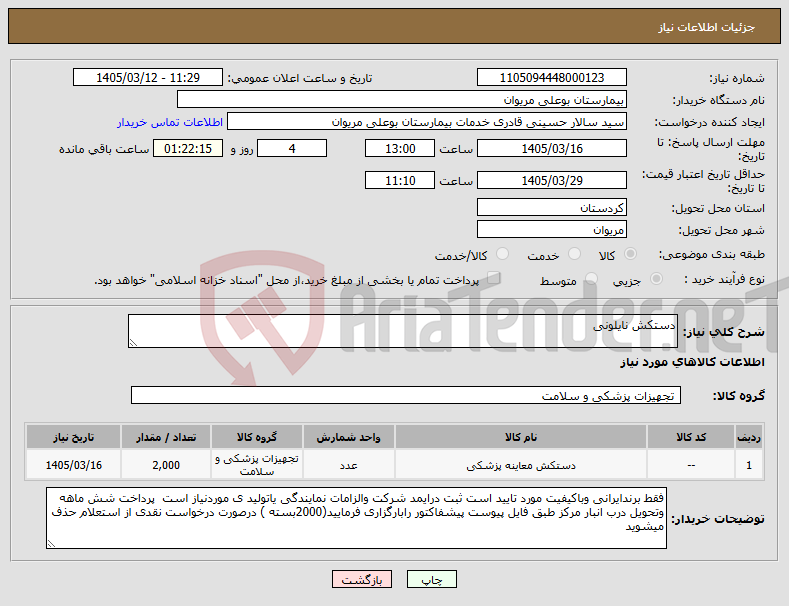Image resolution: width=789 pixels, height=606 pixels.
Task: Click the نام کالا column header
Action: (x=521, y=437)
